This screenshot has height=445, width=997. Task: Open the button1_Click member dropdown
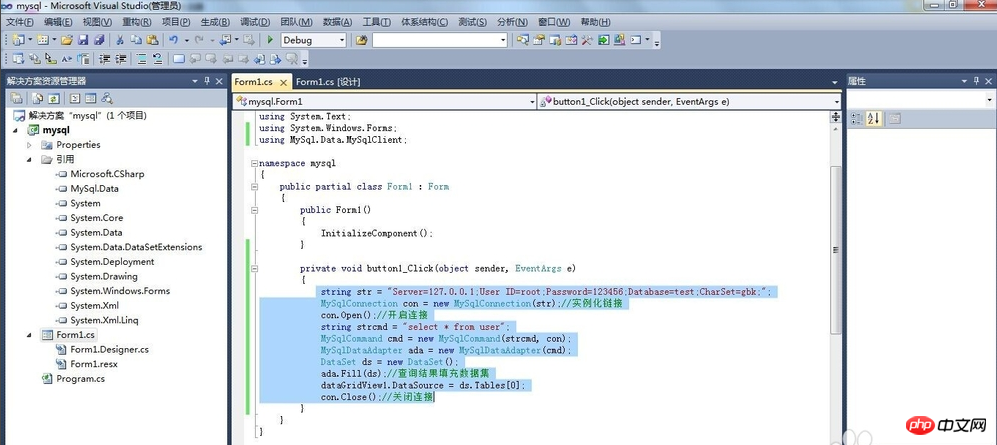[x=837, y=102]
